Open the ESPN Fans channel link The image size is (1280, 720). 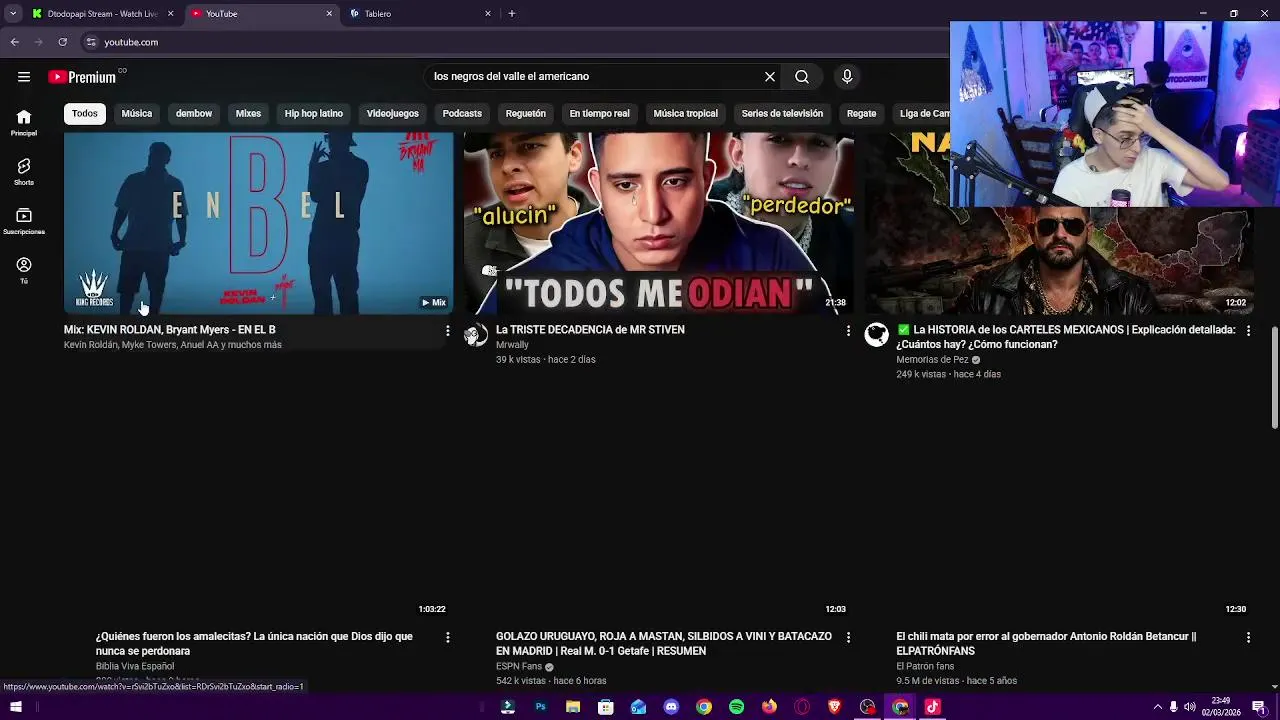[x=519, y=667]
